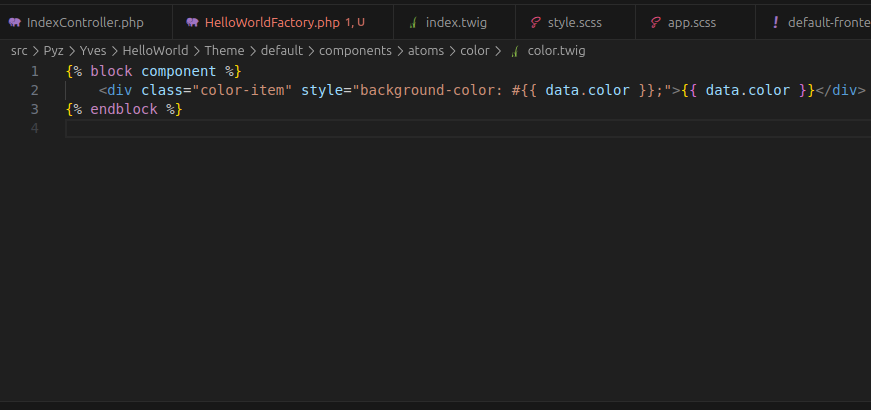871x410 pixels.
Task: Click line number 1 in the gutter
Action: point(35,71)
